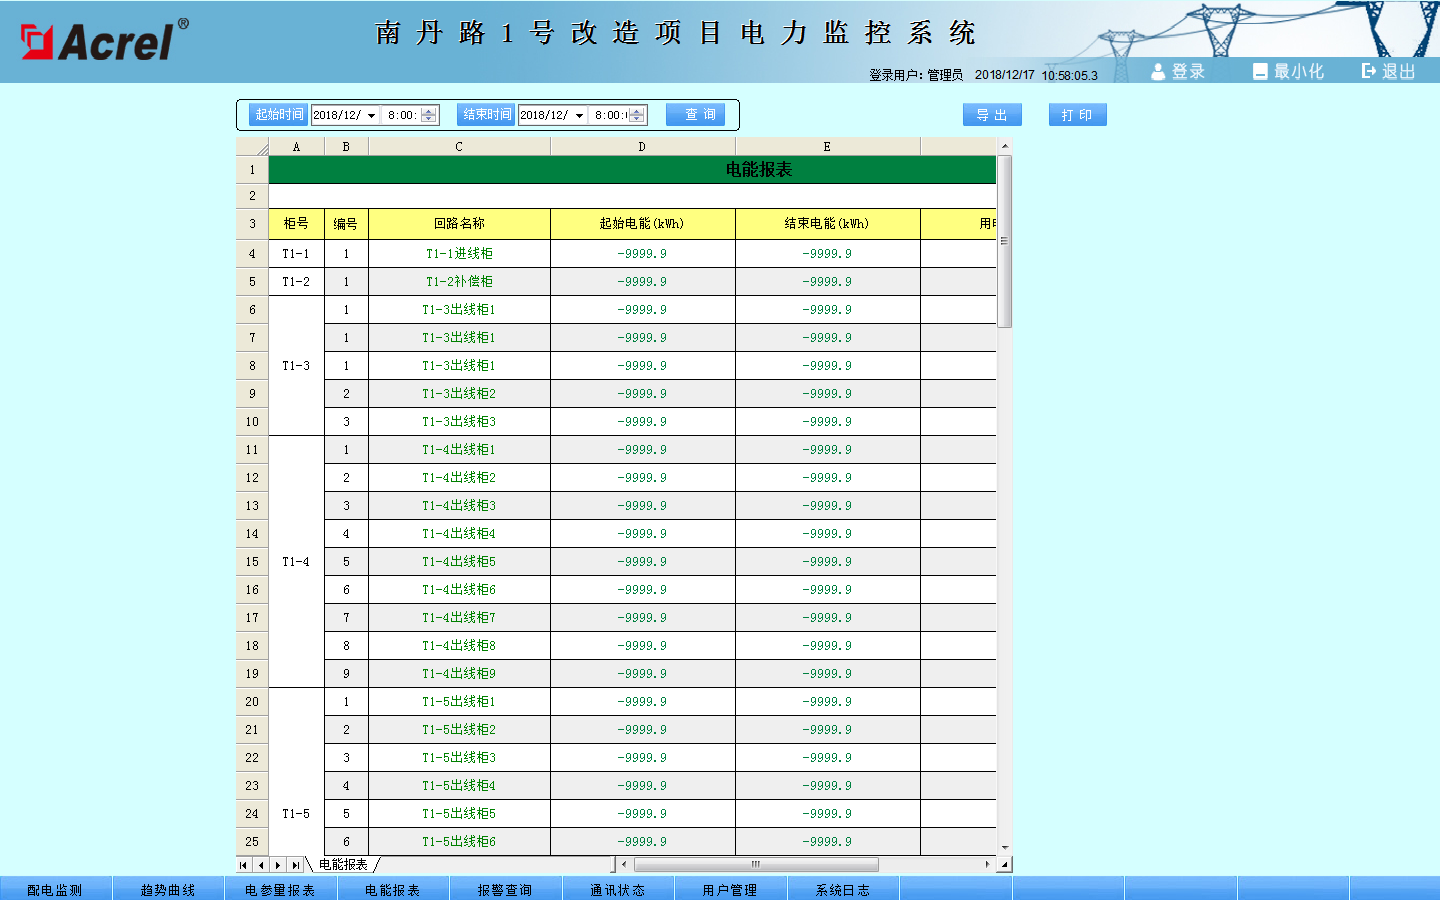Open the end date dropdown calendar
The image size is (1440, 900).
[x=579, y=115]
